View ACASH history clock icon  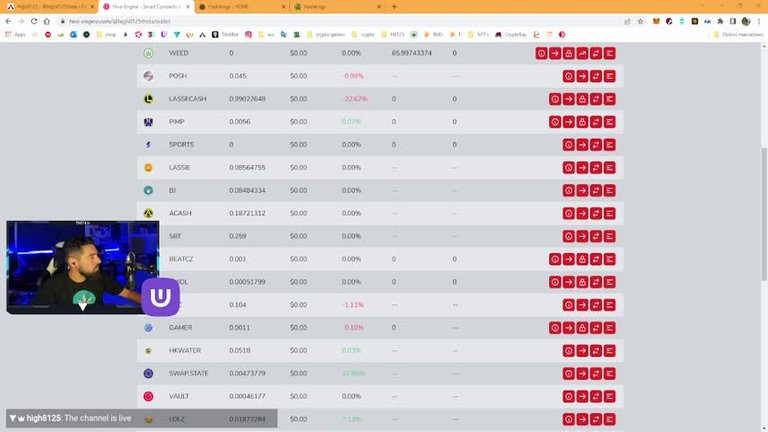[x=569, y=213]
